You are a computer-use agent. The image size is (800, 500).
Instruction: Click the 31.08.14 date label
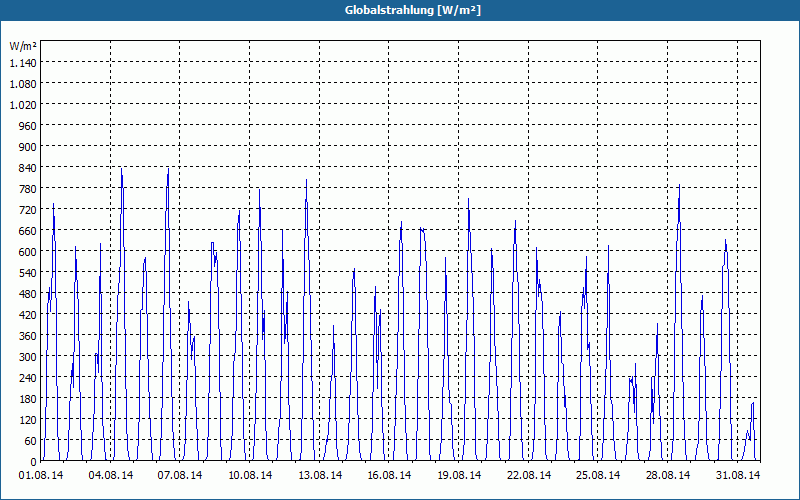coord(738,475)
